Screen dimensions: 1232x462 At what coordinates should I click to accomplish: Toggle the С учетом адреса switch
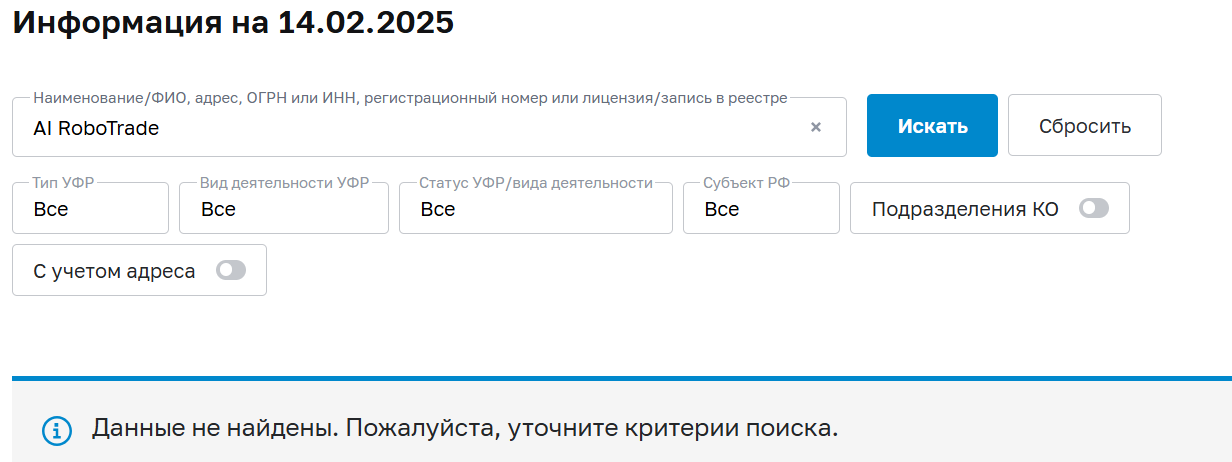[x=231, y=270]
